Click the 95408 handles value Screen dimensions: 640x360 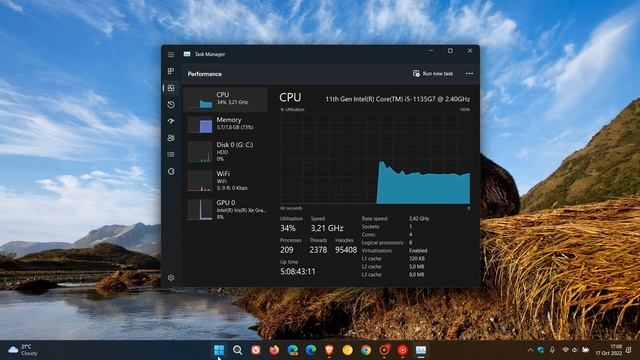coord(346,250)
